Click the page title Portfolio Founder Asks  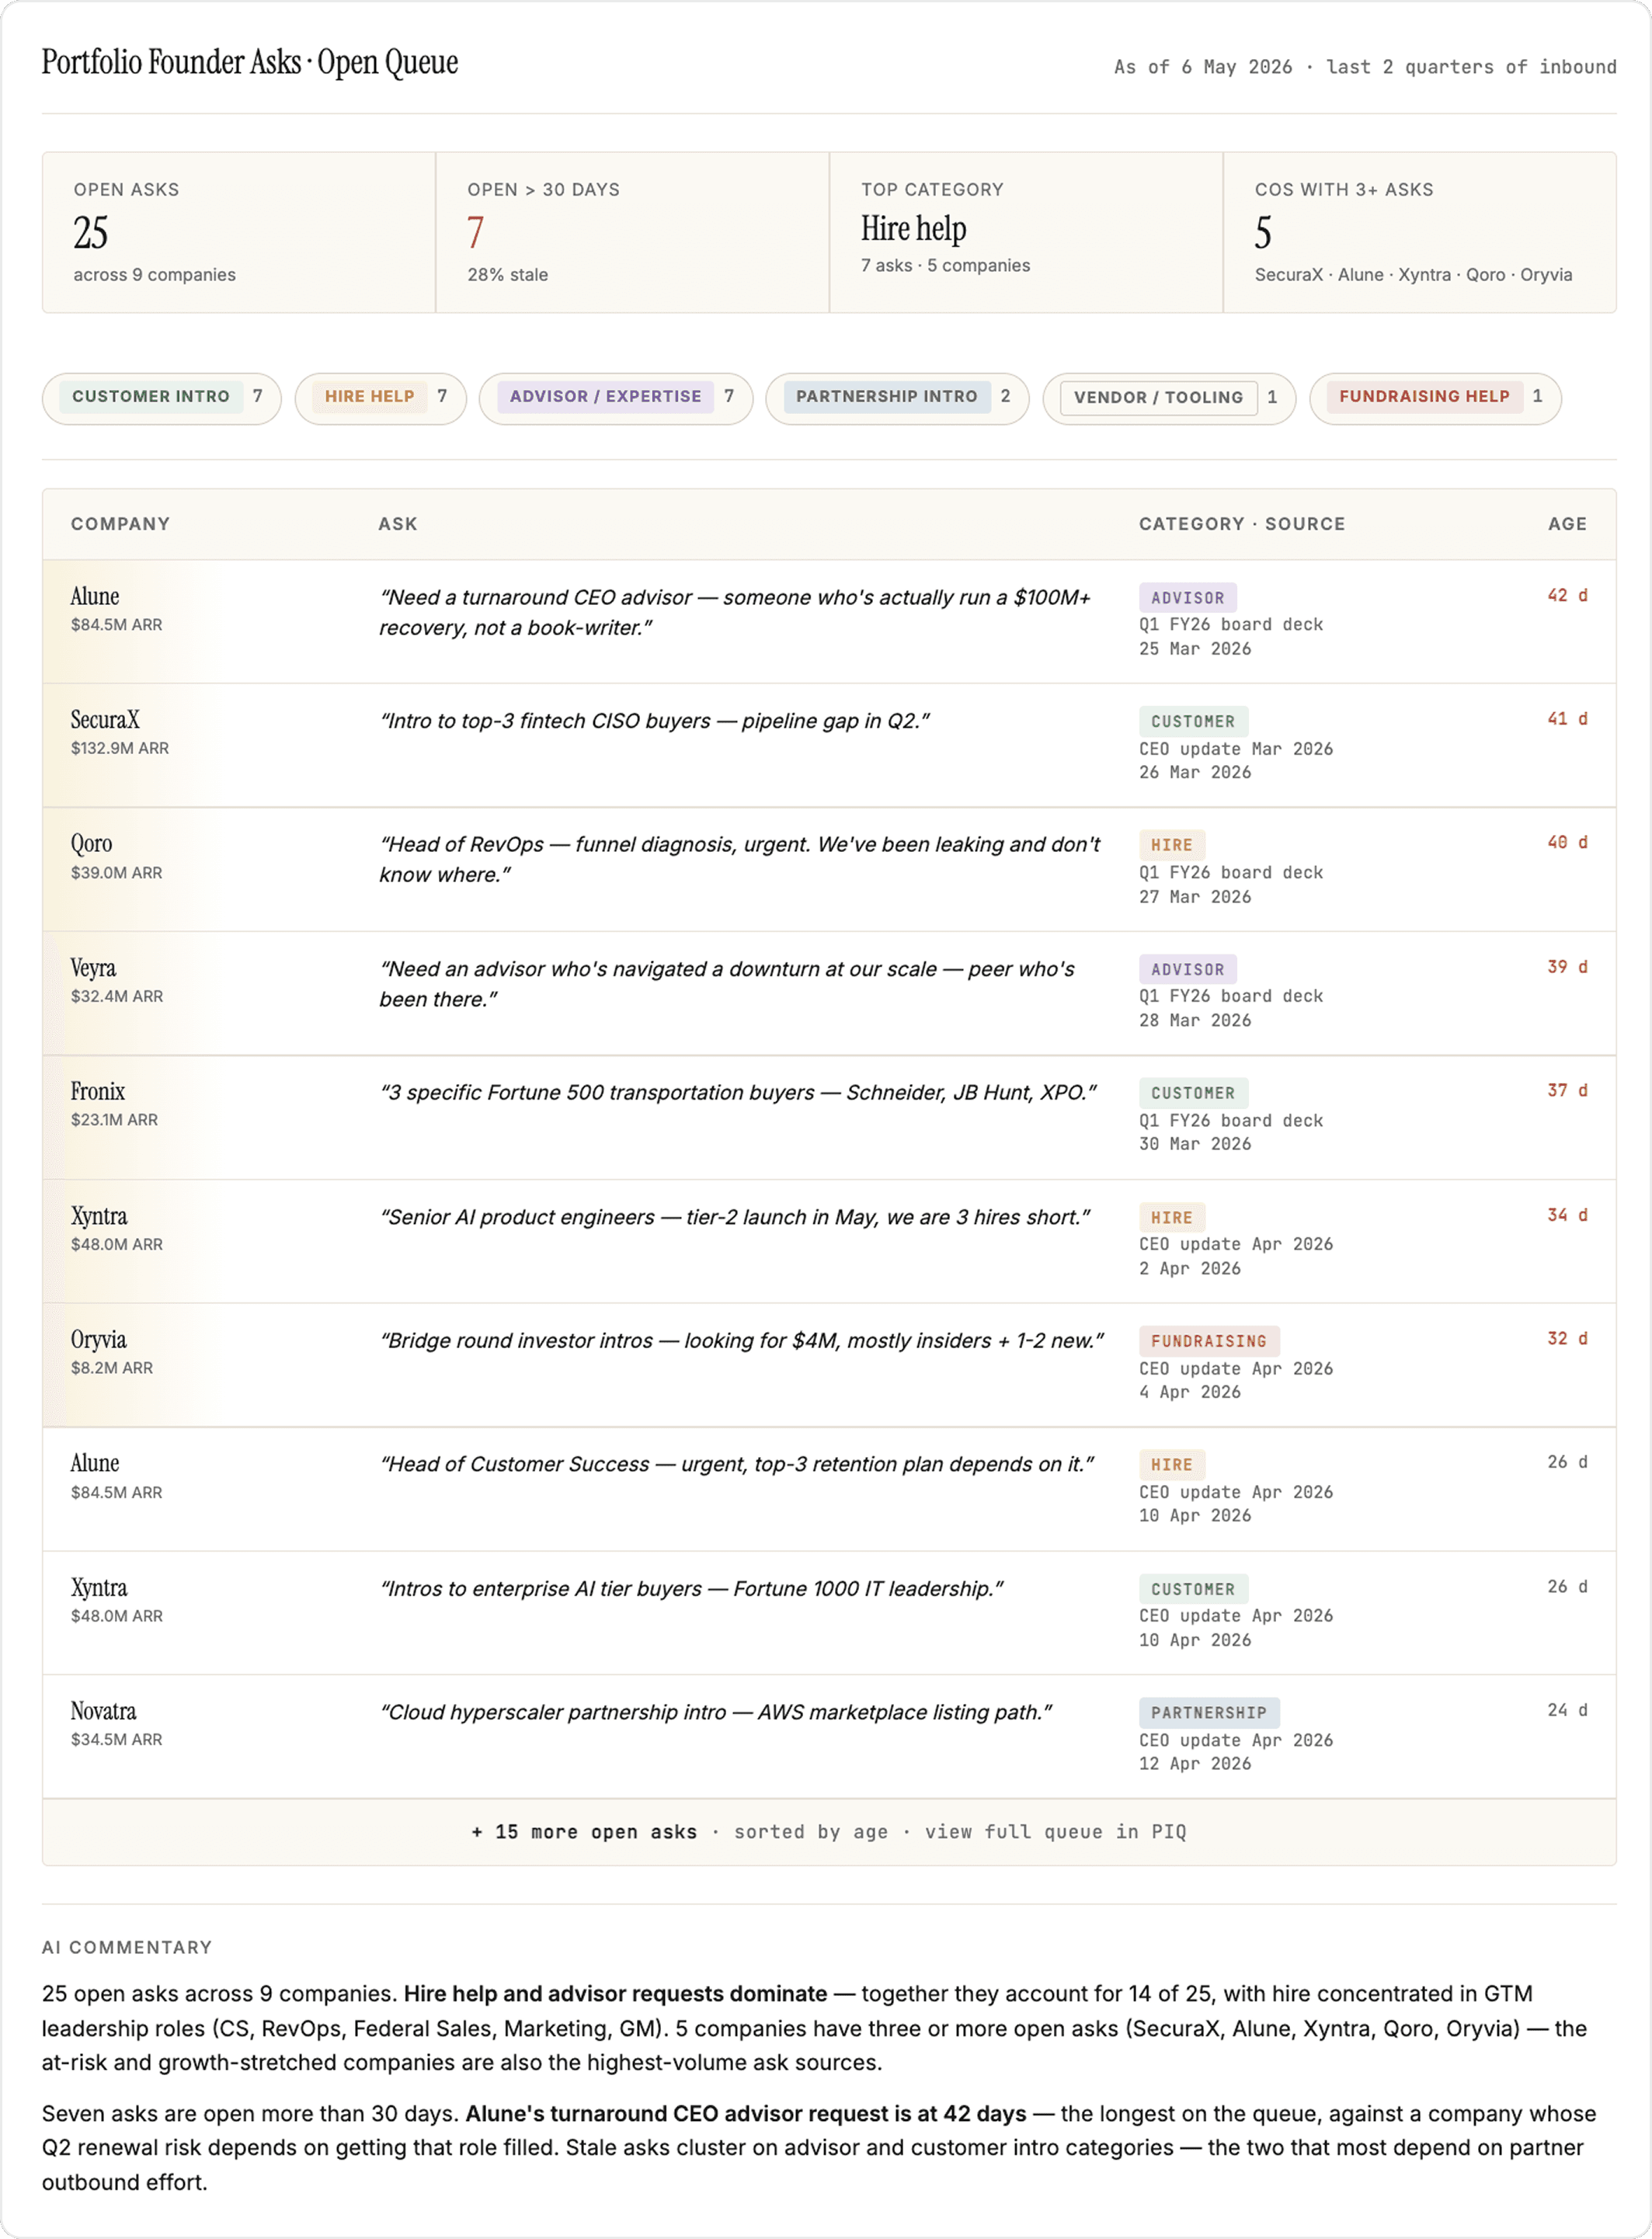point(250,63)
